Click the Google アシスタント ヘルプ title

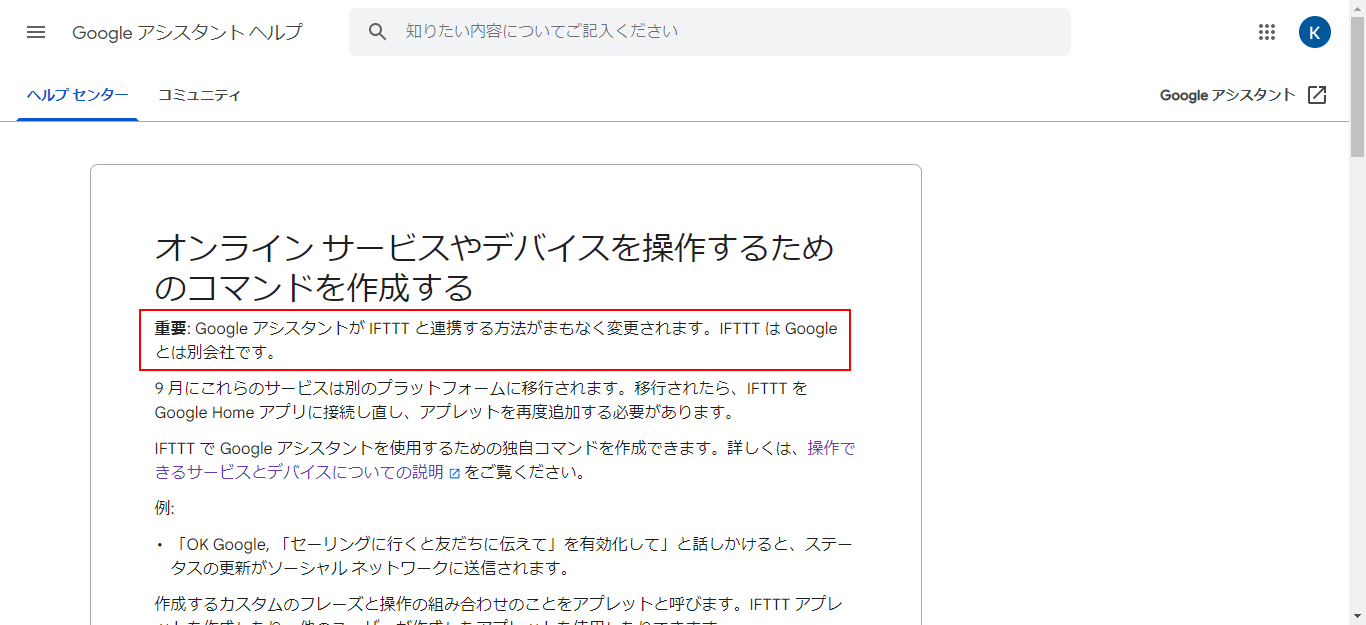click(187, 32)
